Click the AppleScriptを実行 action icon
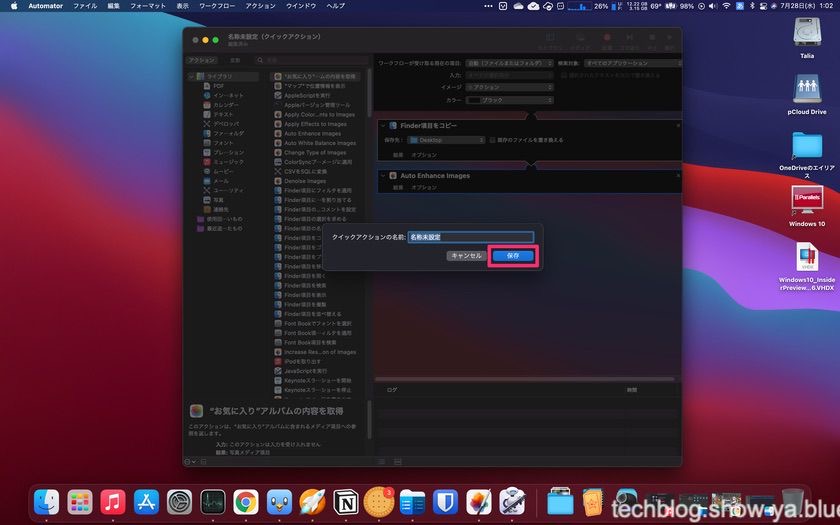840x525 pixels. 278,95
